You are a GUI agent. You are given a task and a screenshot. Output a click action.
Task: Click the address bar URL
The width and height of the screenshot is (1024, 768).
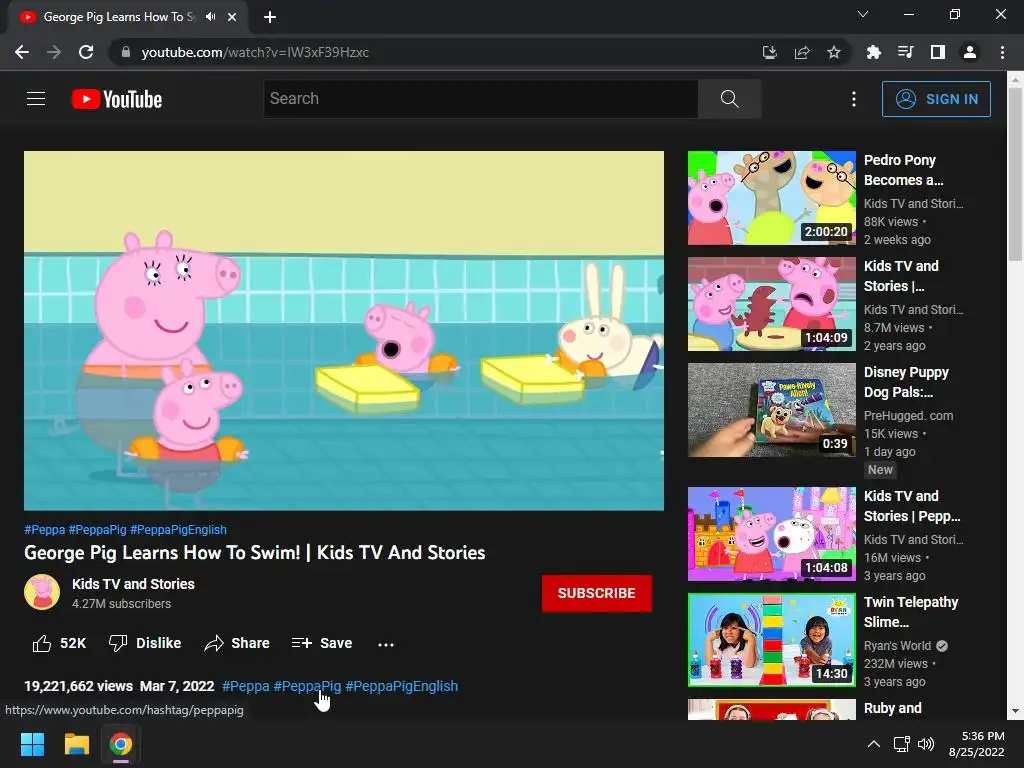click(255, 52)
